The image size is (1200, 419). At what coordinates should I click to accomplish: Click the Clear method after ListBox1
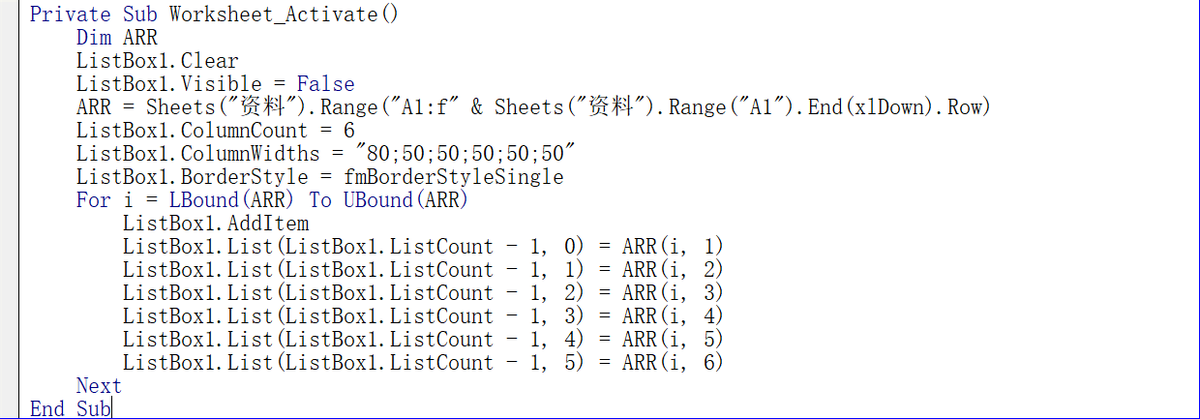coord(210,61)
